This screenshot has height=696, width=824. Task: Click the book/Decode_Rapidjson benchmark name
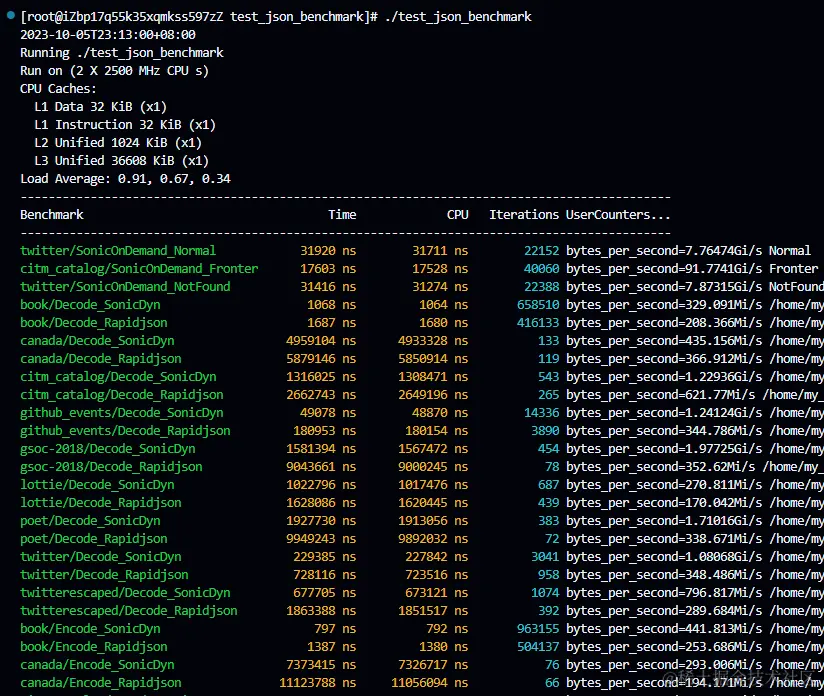94,323
